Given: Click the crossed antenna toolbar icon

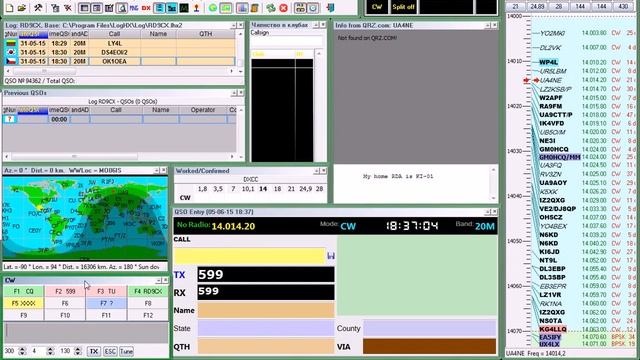Looking at the screenshot, I should [67, 8].
